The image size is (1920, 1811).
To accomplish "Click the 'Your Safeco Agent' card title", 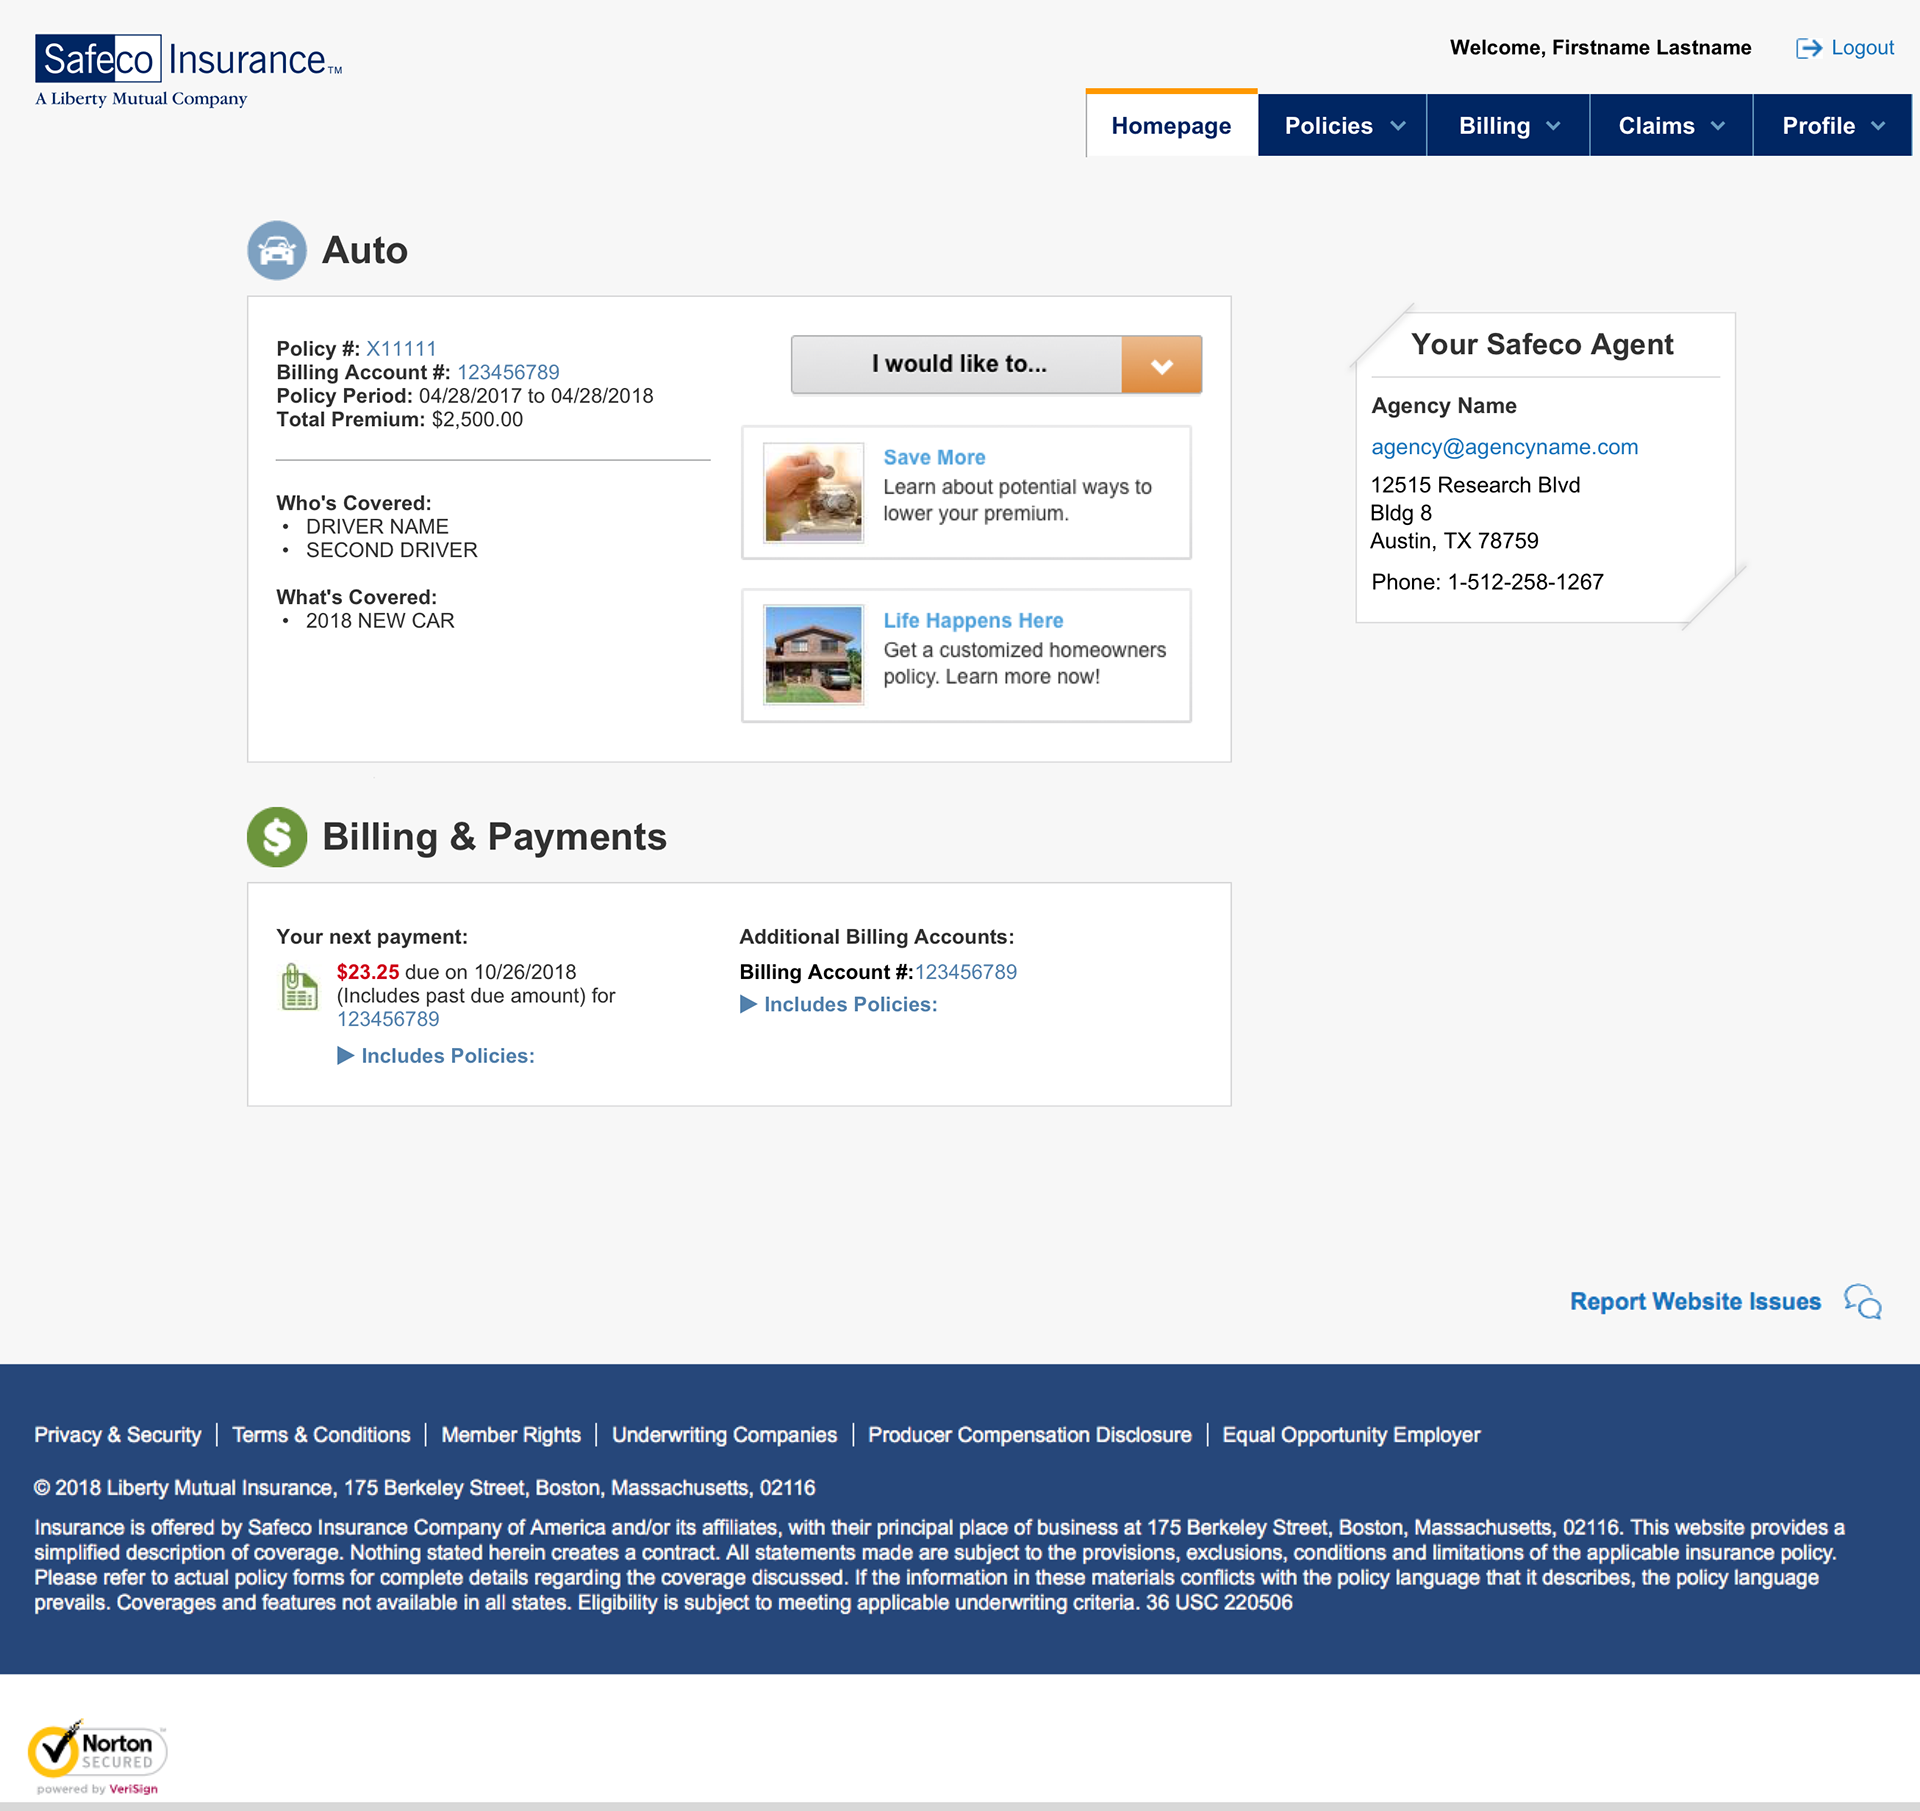I will pos(1542,345).
